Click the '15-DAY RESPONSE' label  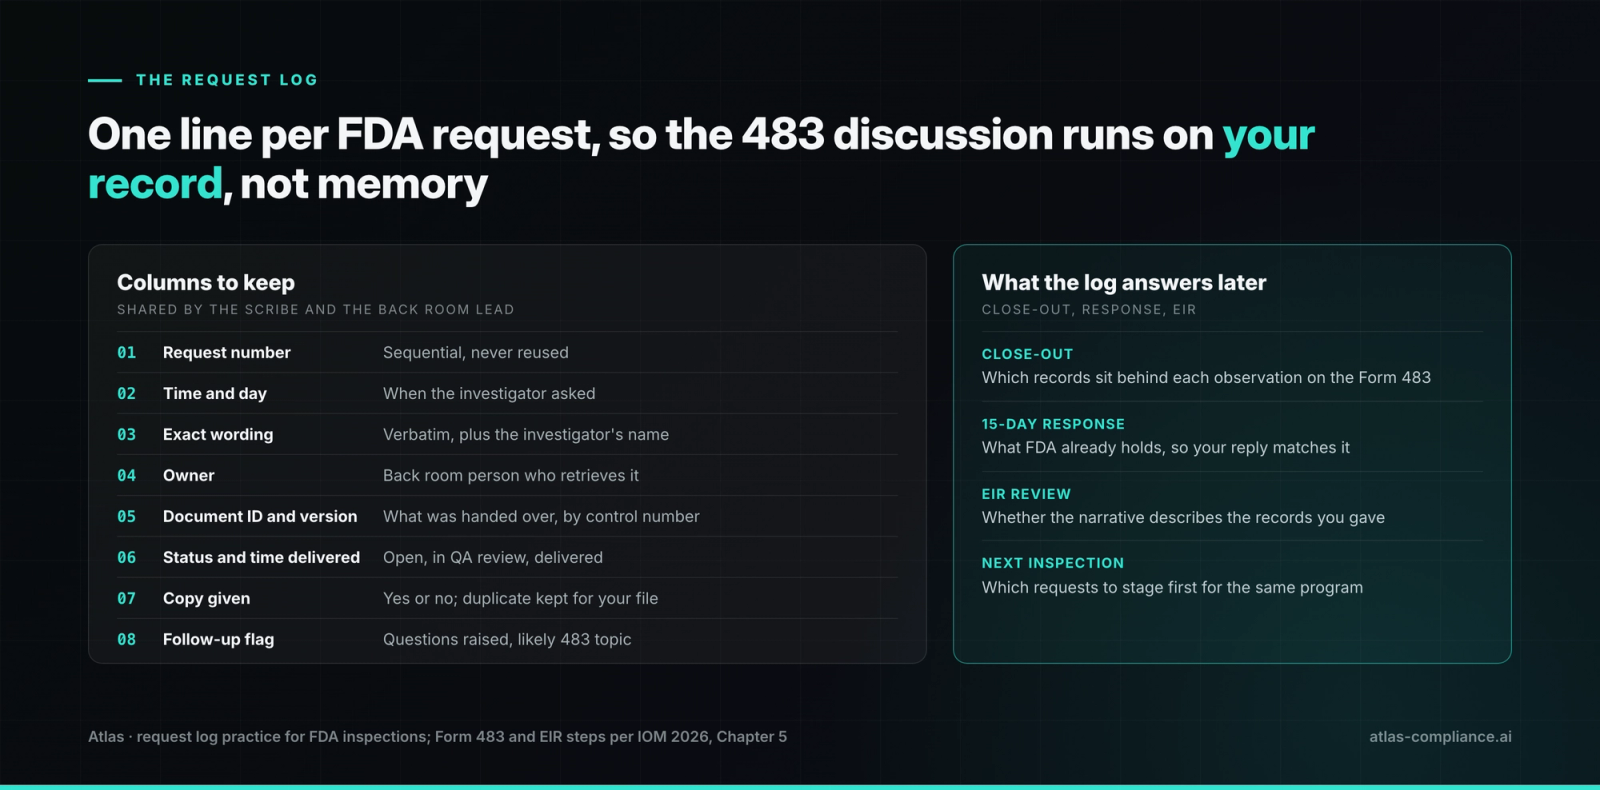click(1053, 424)
